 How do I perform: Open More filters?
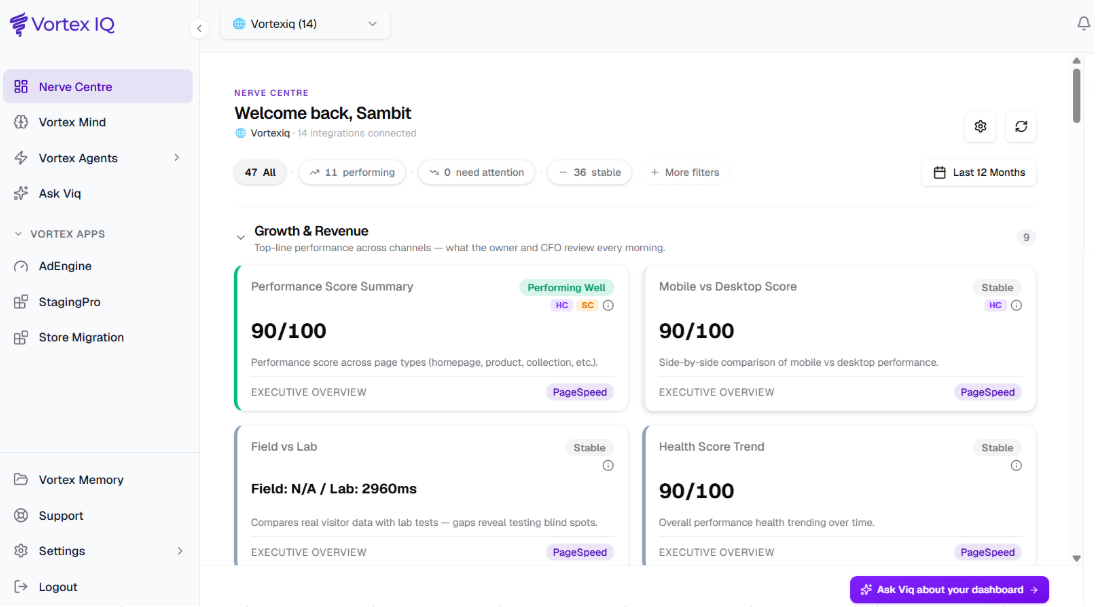684,172
